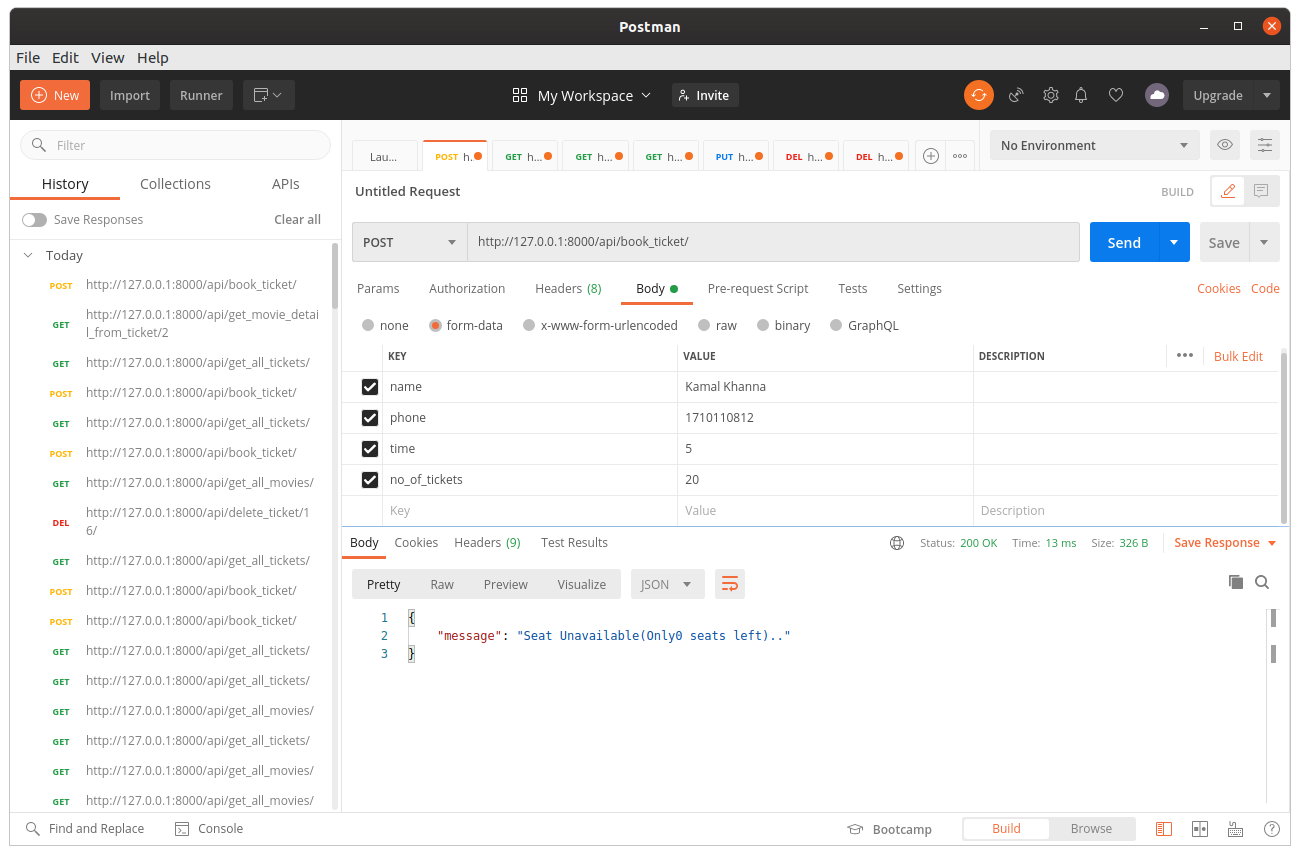Add a new request tab with plus icon
Viewport: 1300px width, 855px height.
pyautogui.click(x=931, y=156)
